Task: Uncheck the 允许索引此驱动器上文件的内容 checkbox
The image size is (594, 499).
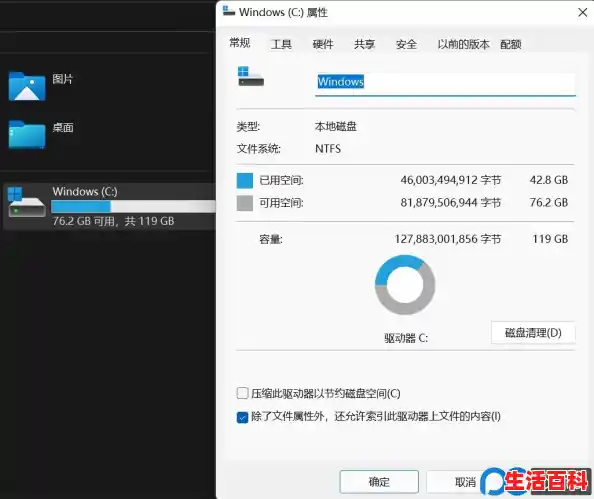Action: pyautogui.click(x=242, y=417)
